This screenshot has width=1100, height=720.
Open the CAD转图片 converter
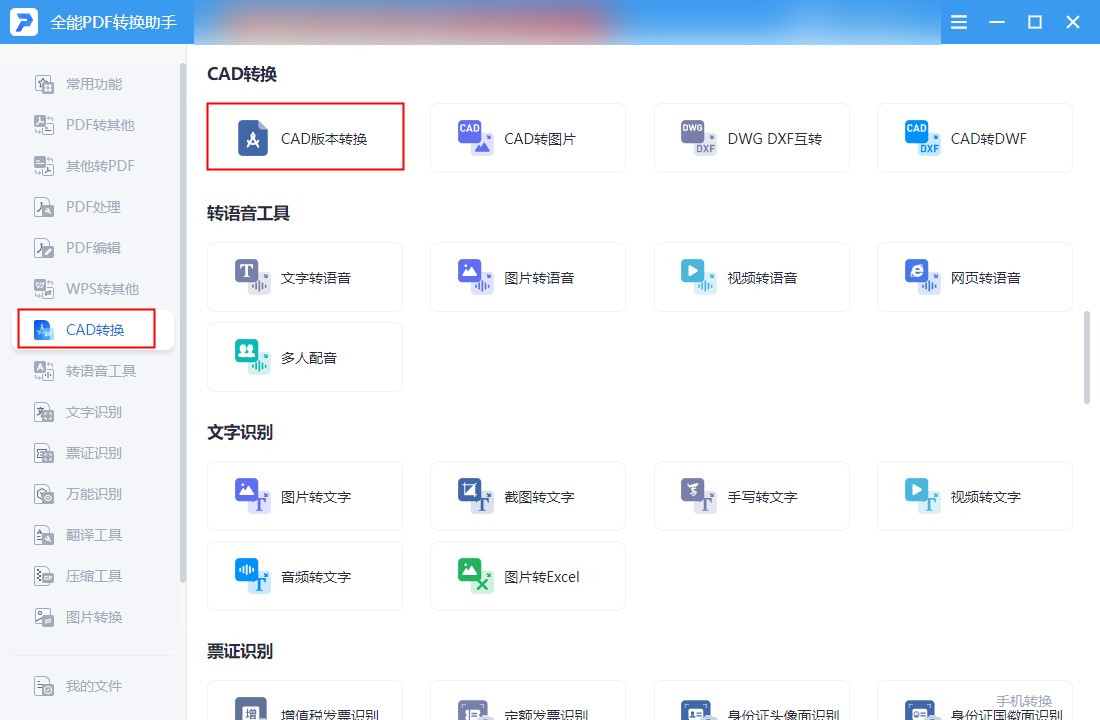point(527,138)
